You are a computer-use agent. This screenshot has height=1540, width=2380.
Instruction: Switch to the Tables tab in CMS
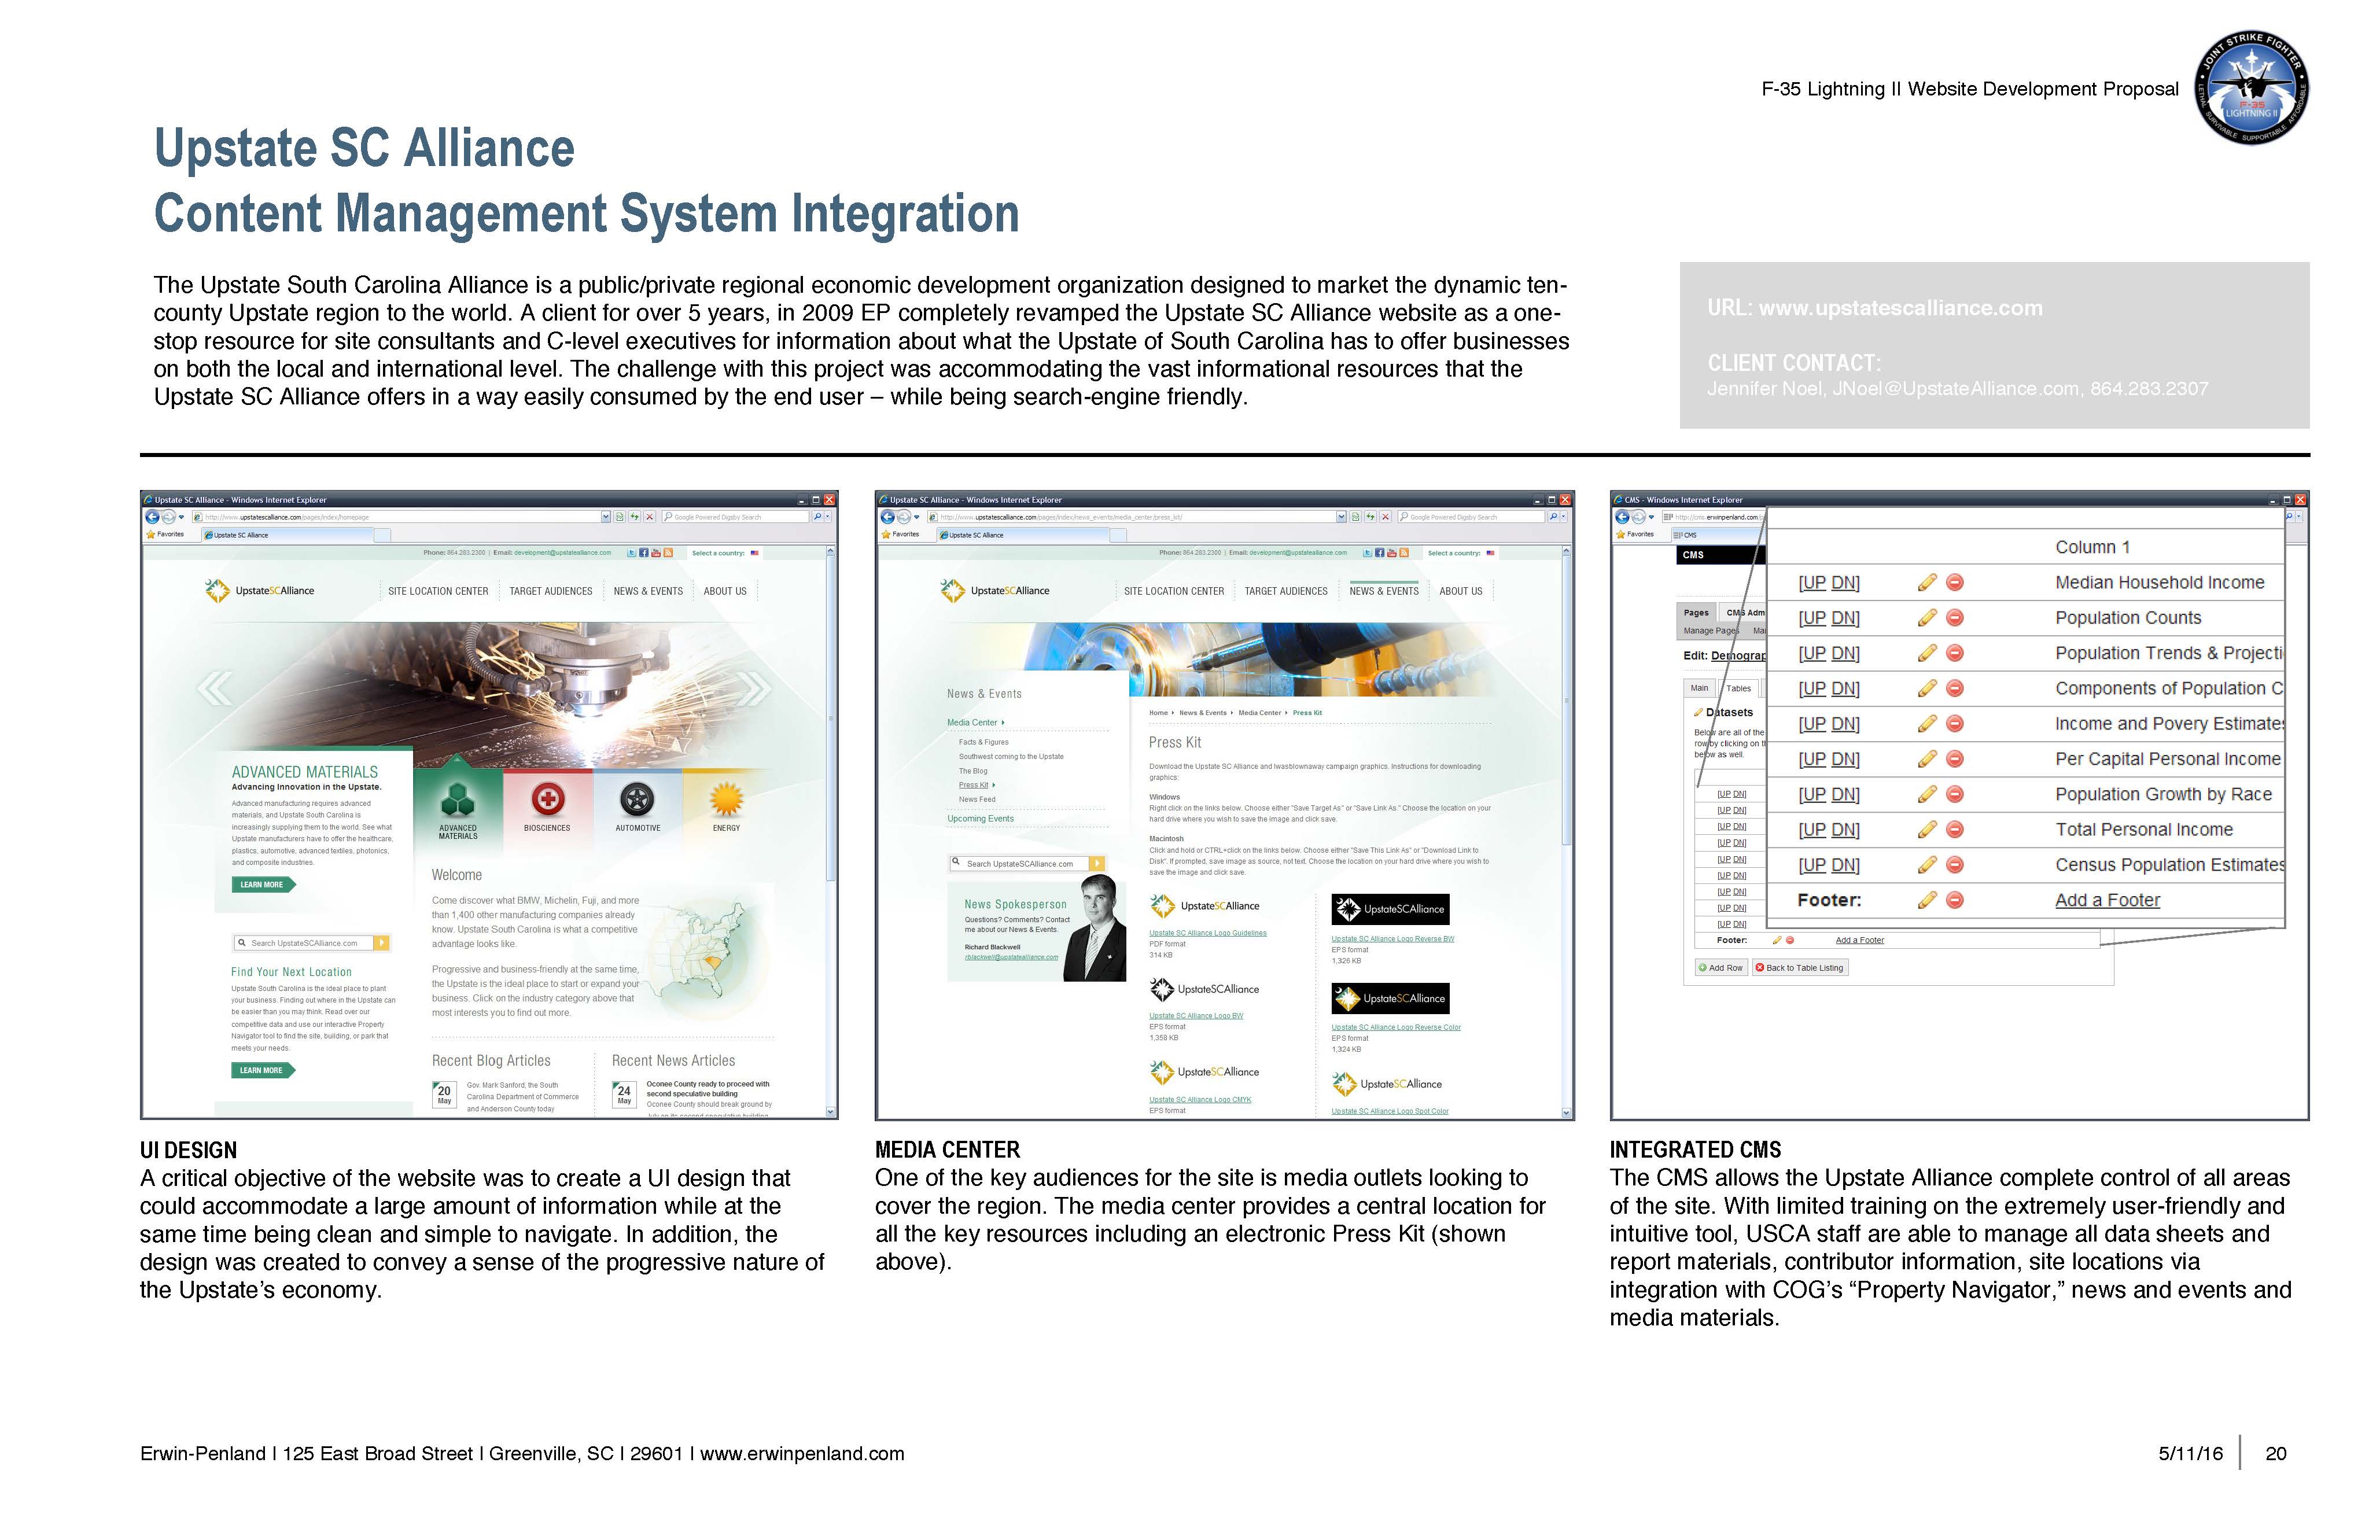[1738, 688]
